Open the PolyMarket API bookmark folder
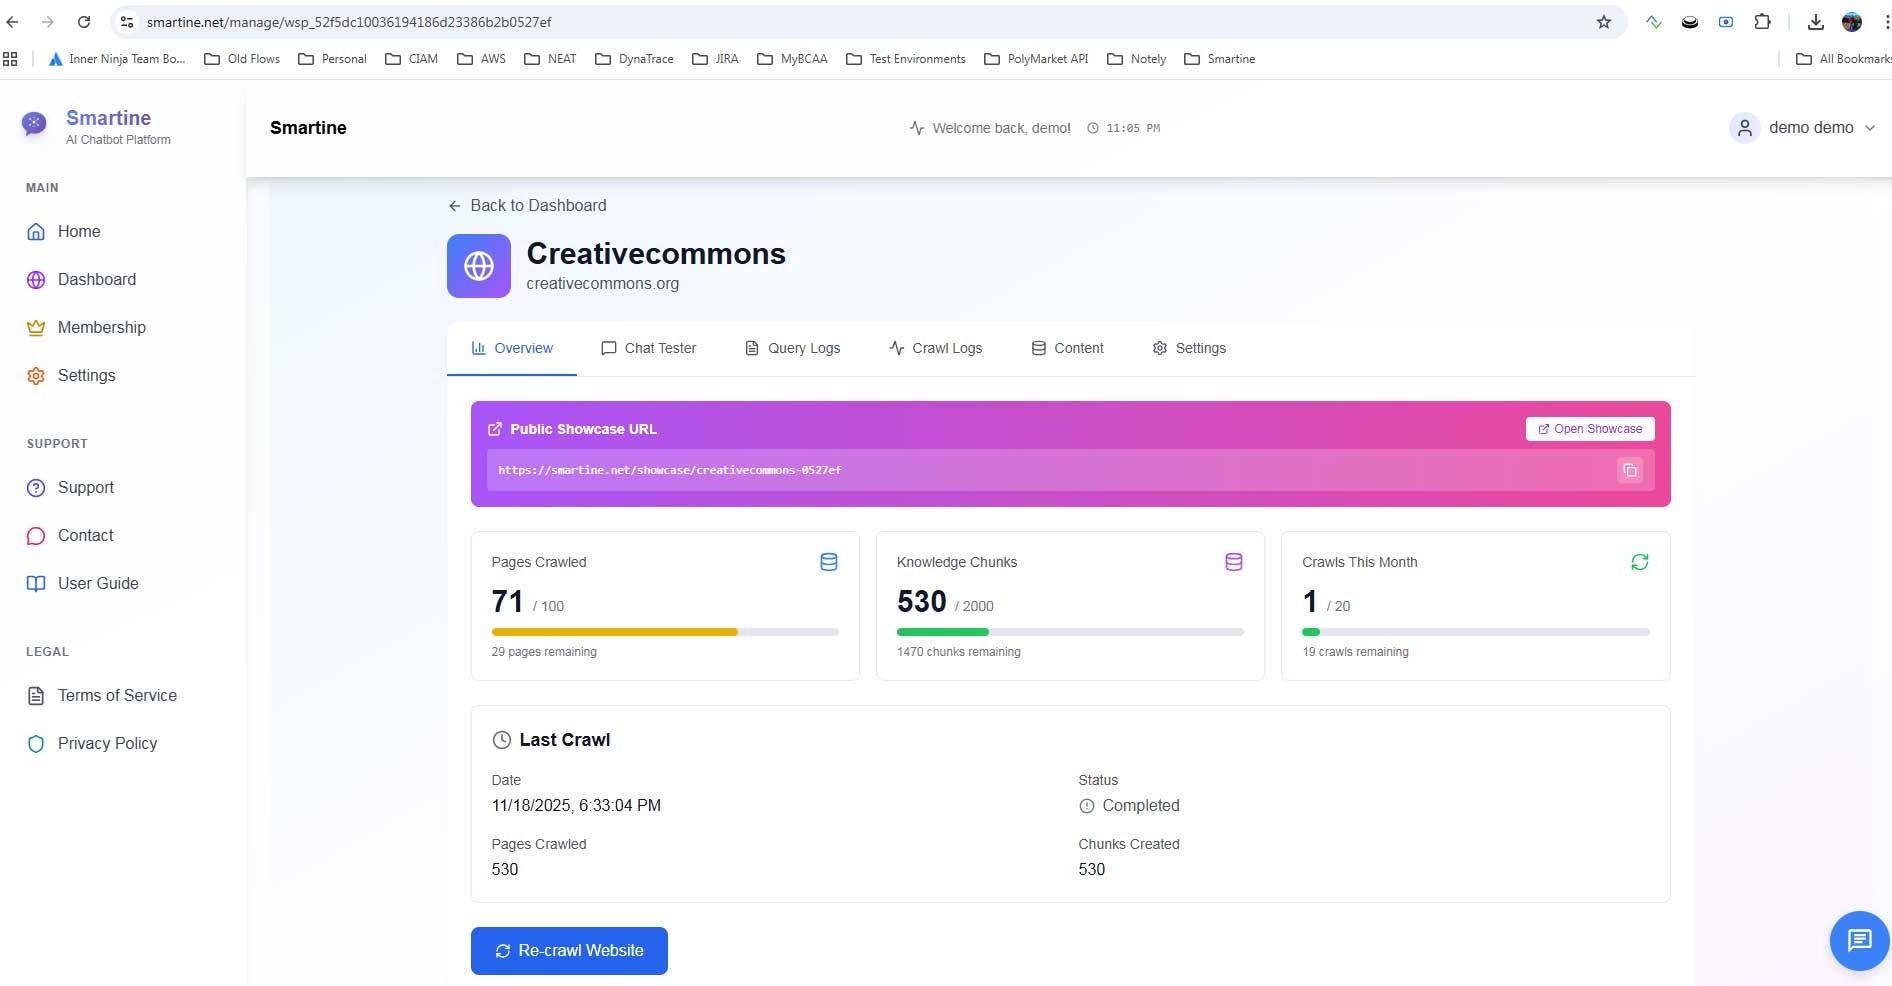Screen dimensions: 1892x986 click(x=1037, y=59)
